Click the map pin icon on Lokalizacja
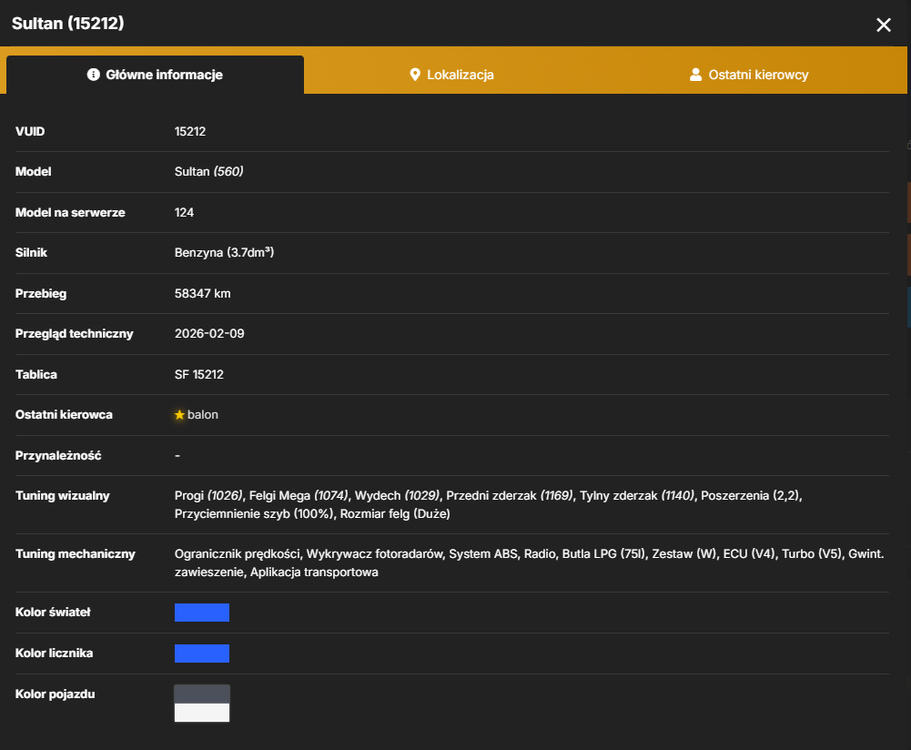The image size is (911, 750). point(415,74)
